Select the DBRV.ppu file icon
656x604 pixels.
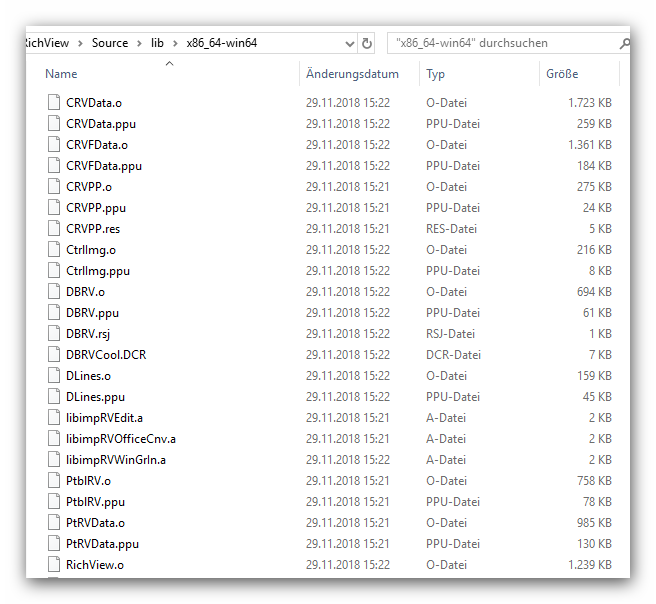pyautogui.click(x=54, y=312)
